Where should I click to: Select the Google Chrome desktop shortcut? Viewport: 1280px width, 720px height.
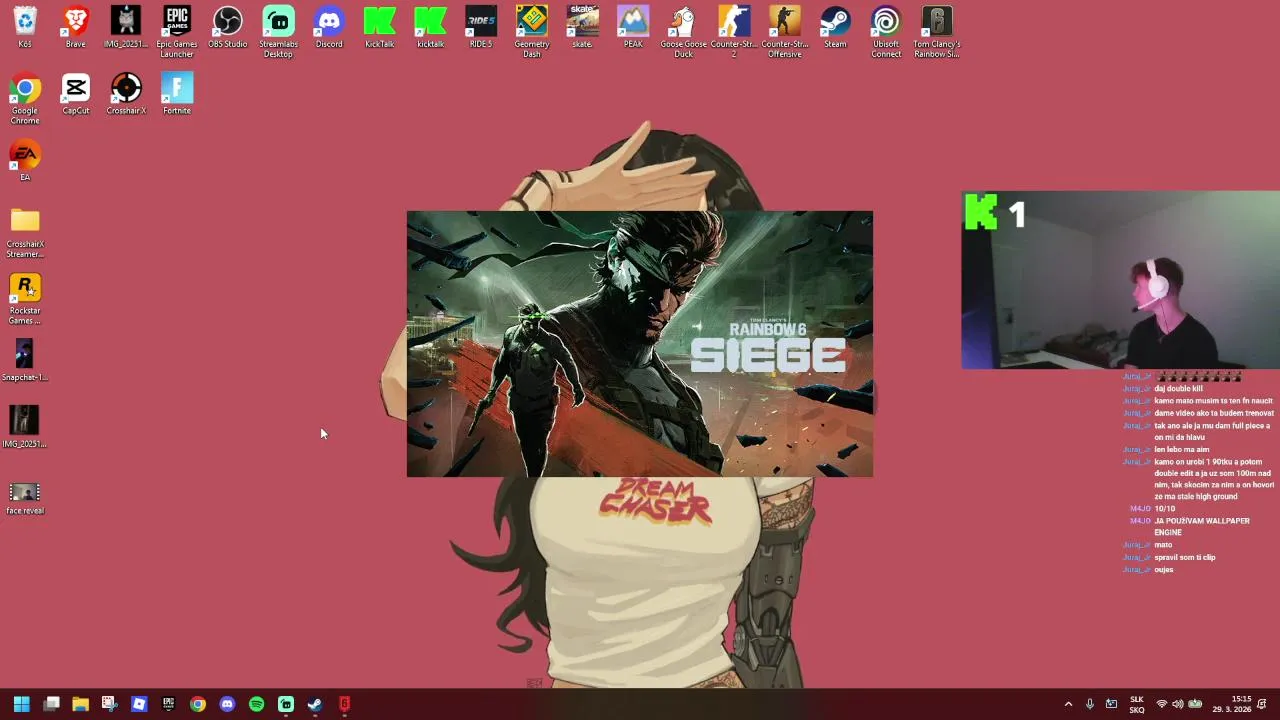tap(25, 98)
